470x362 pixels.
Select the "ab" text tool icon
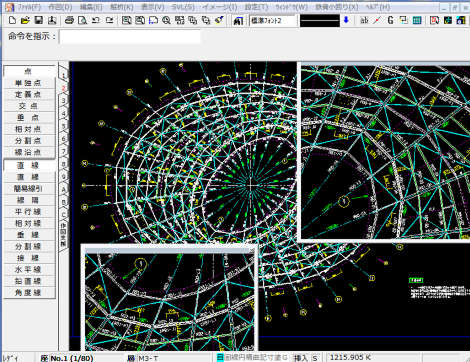[364, 20]
